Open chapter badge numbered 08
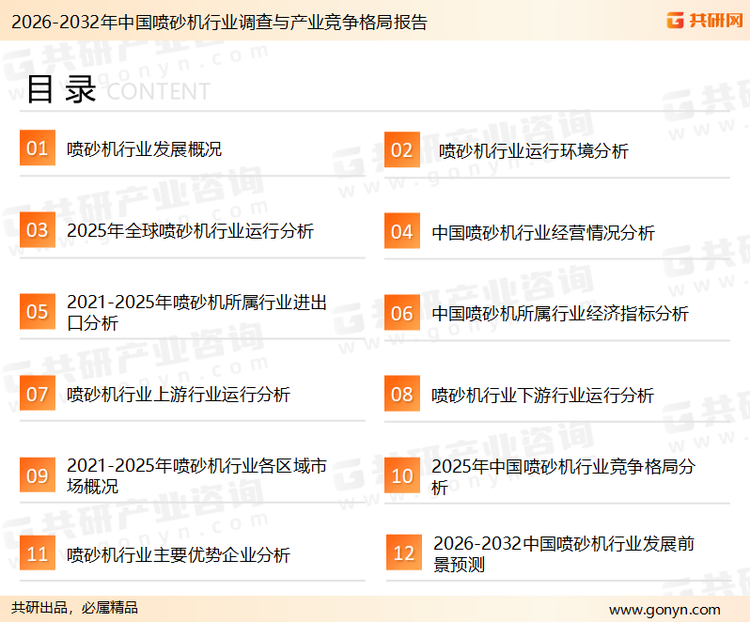 tap(401, 394)
